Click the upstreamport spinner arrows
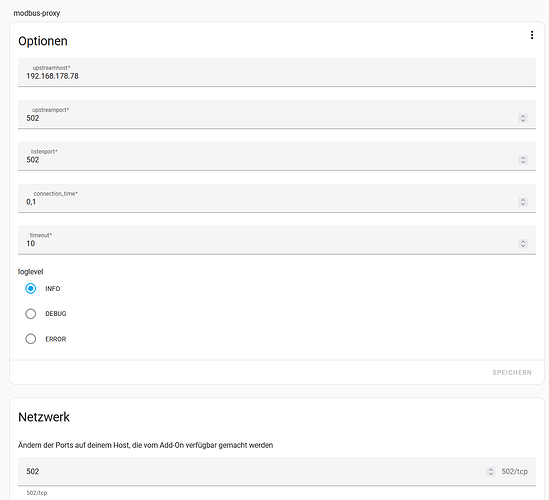 click(x=523, y=118)
